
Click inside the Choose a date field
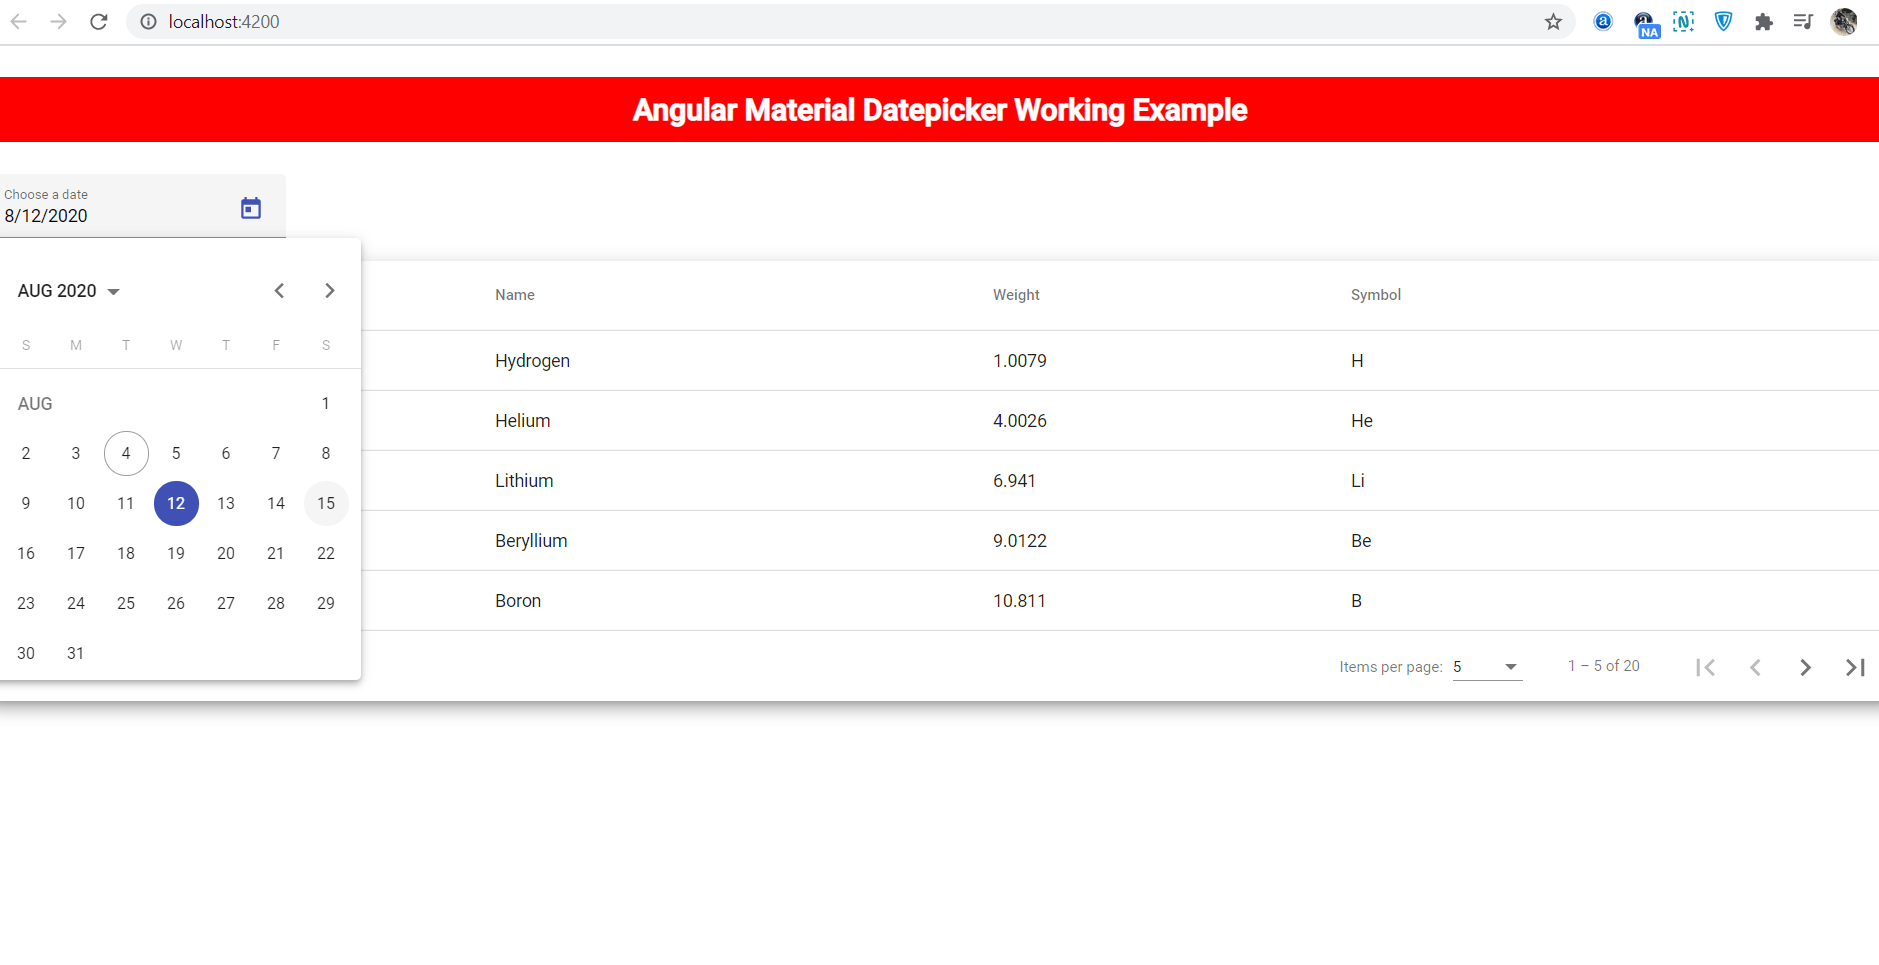click(100, 215)
